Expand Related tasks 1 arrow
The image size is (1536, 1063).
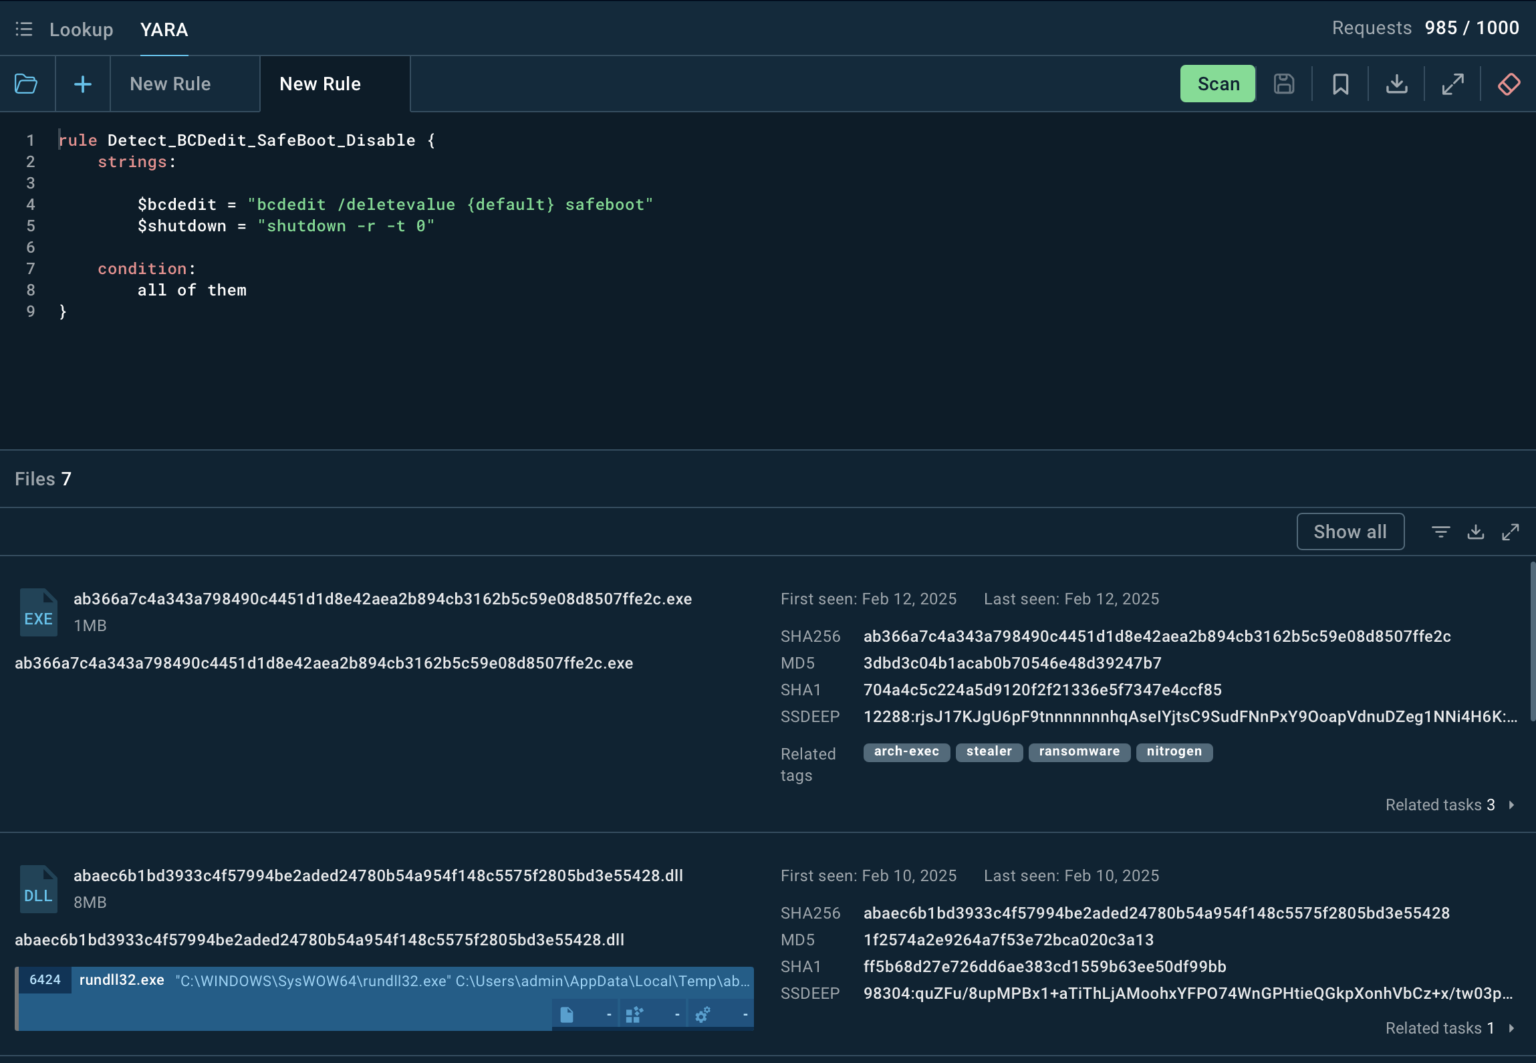1511,1028
